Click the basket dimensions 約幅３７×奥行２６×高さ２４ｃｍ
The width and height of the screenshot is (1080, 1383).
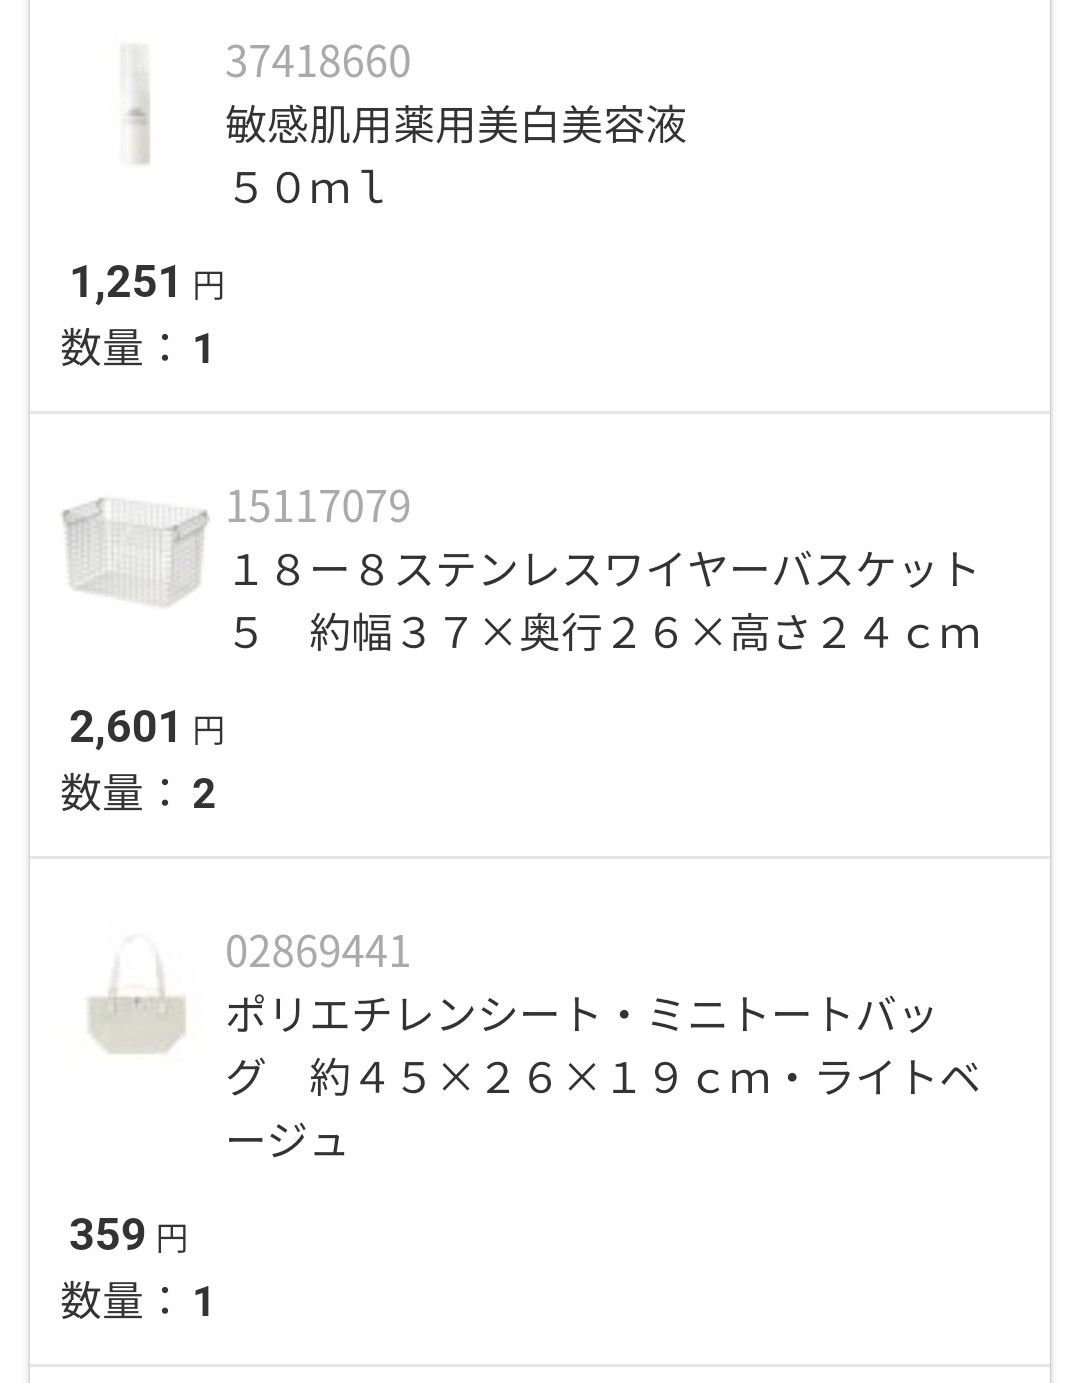point(646,634)
